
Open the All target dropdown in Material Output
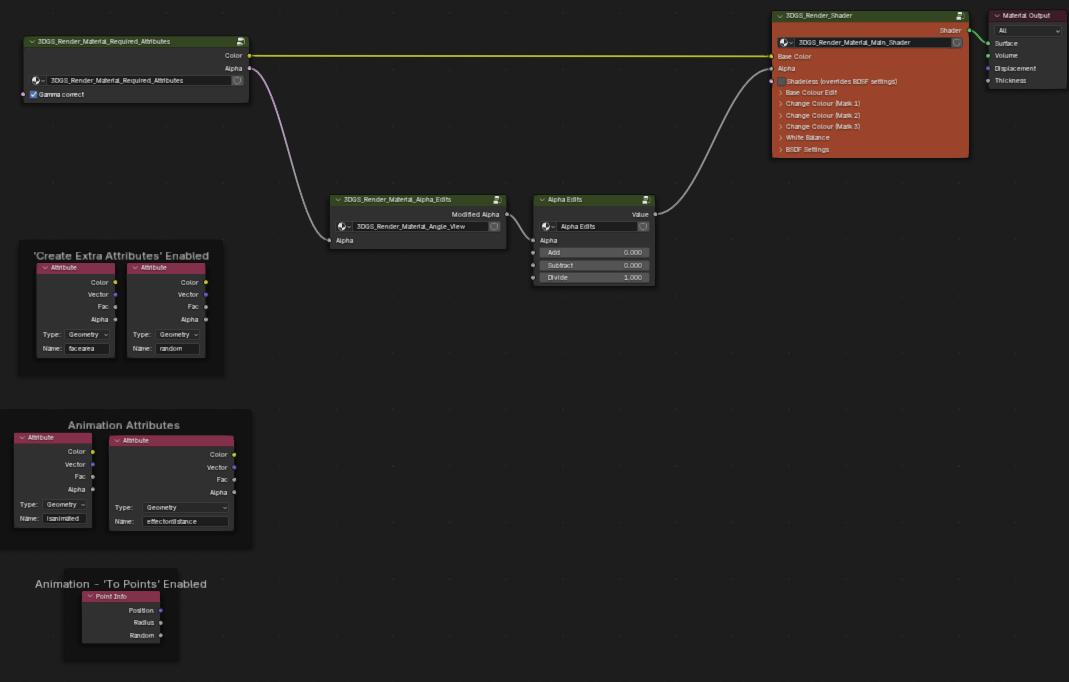coord(1027,31)
